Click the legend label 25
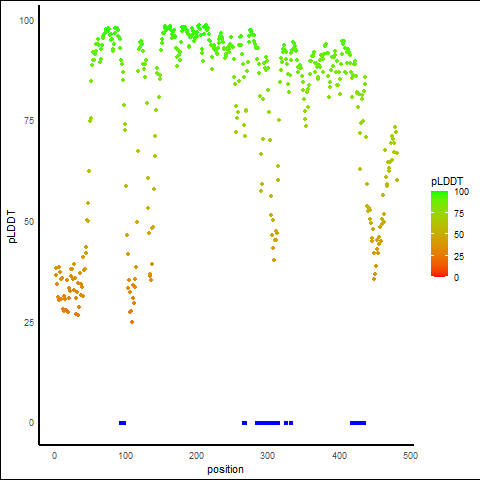The image size is (480, 480). 459,256
